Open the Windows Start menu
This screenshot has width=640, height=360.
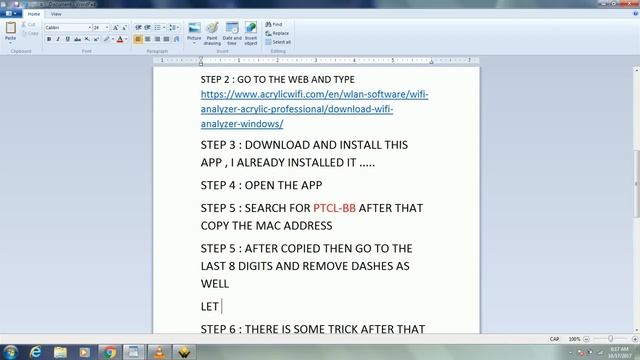pos(10,352)
